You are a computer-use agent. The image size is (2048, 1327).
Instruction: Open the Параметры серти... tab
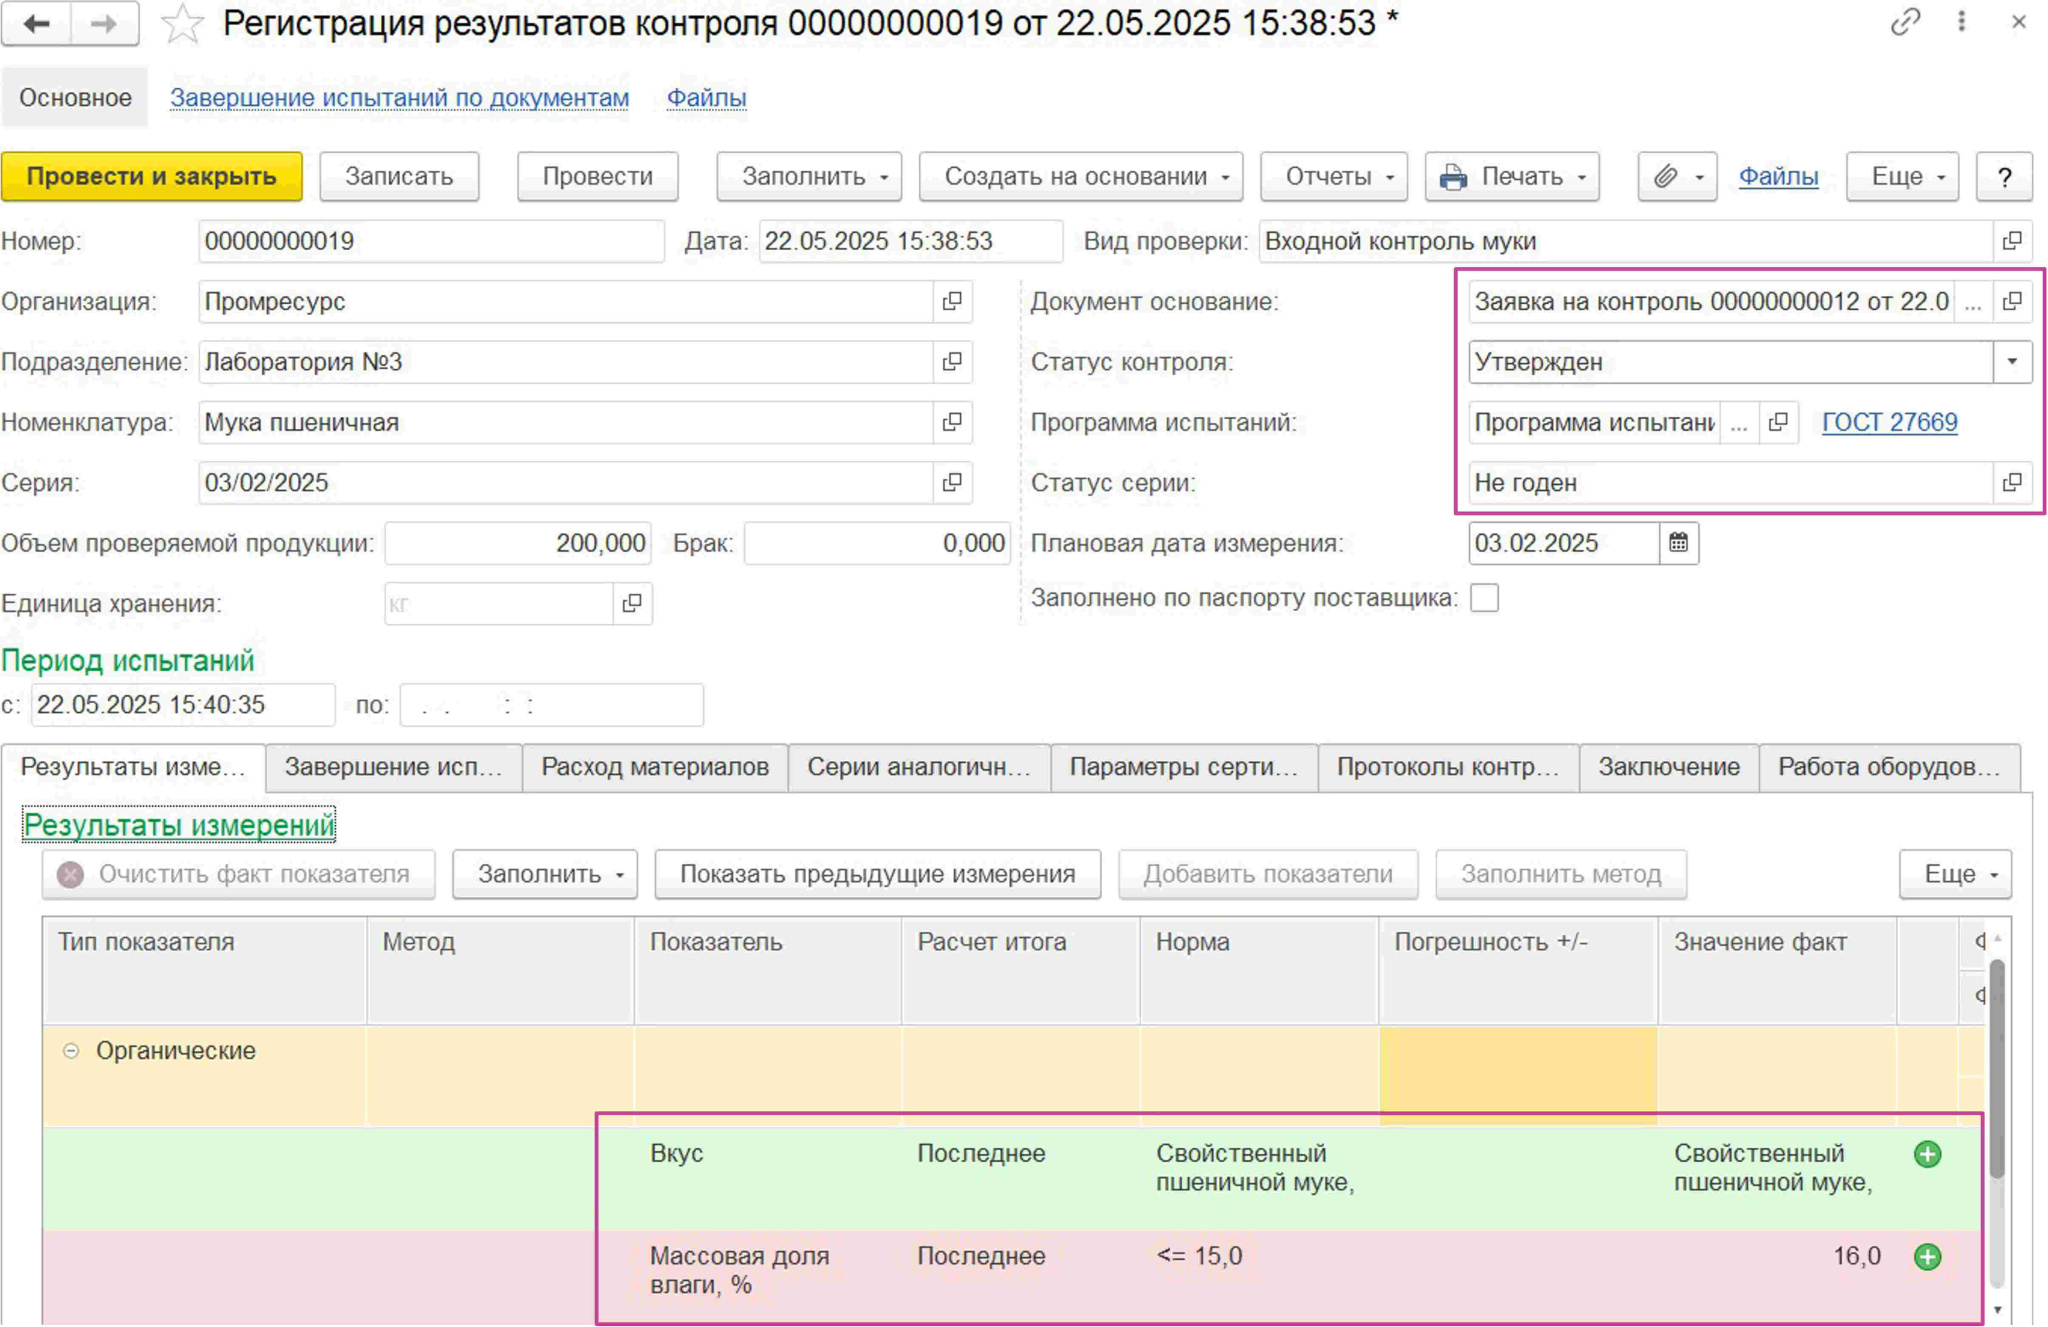click(x=1184, y=767)
